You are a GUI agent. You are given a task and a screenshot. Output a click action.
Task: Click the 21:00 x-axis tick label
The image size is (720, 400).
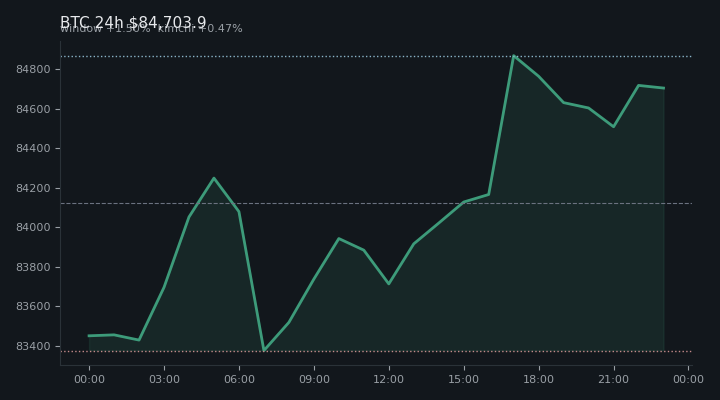tap(613, 379)
